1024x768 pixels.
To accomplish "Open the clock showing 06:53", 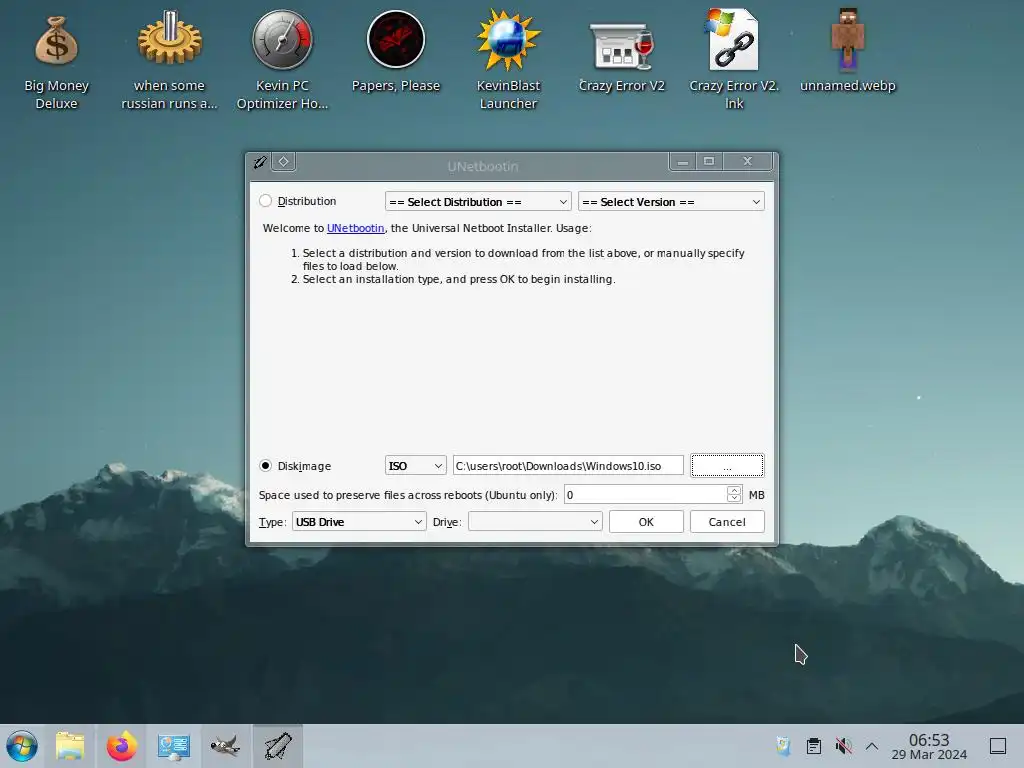I will tap(929, 746).
